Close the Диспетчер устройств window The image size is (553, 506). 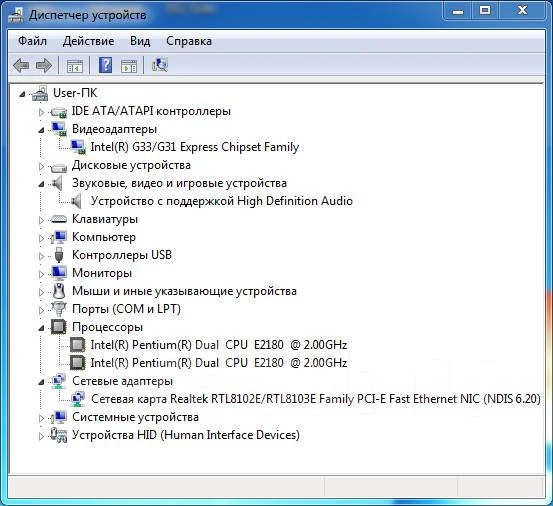pos(523,11)
